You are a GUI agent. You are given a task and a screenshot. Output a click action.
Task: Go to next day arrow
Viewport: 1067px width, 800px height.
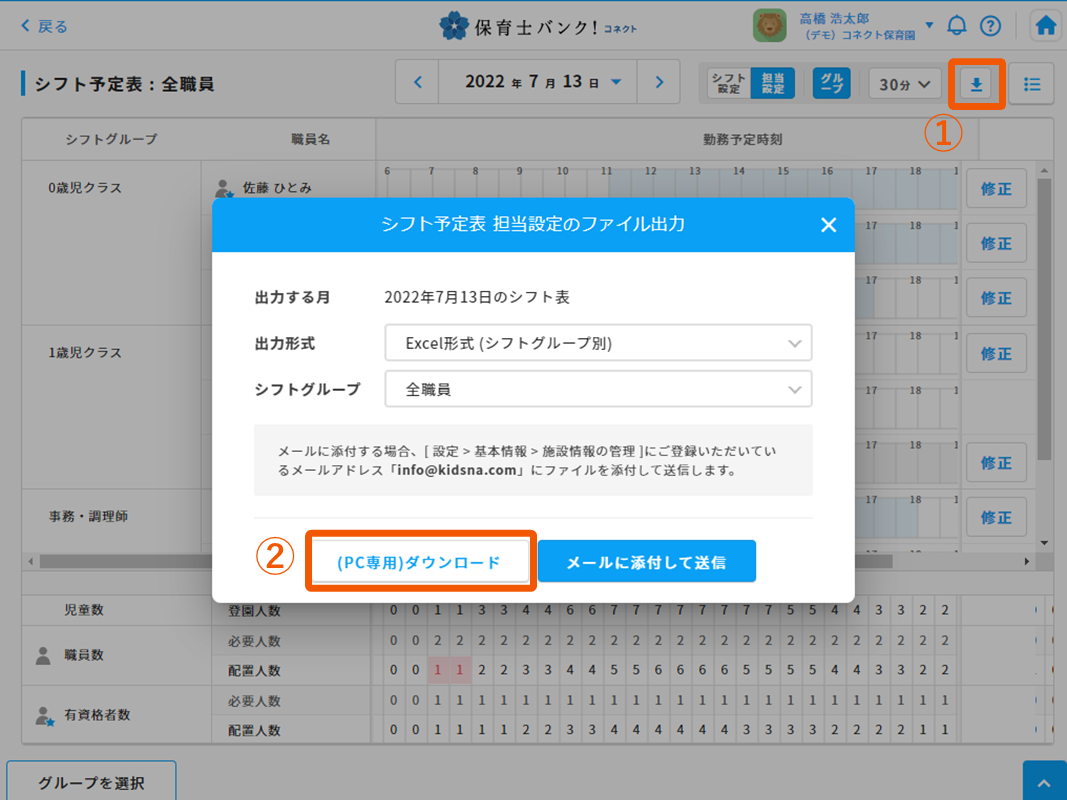coord(658,83)
